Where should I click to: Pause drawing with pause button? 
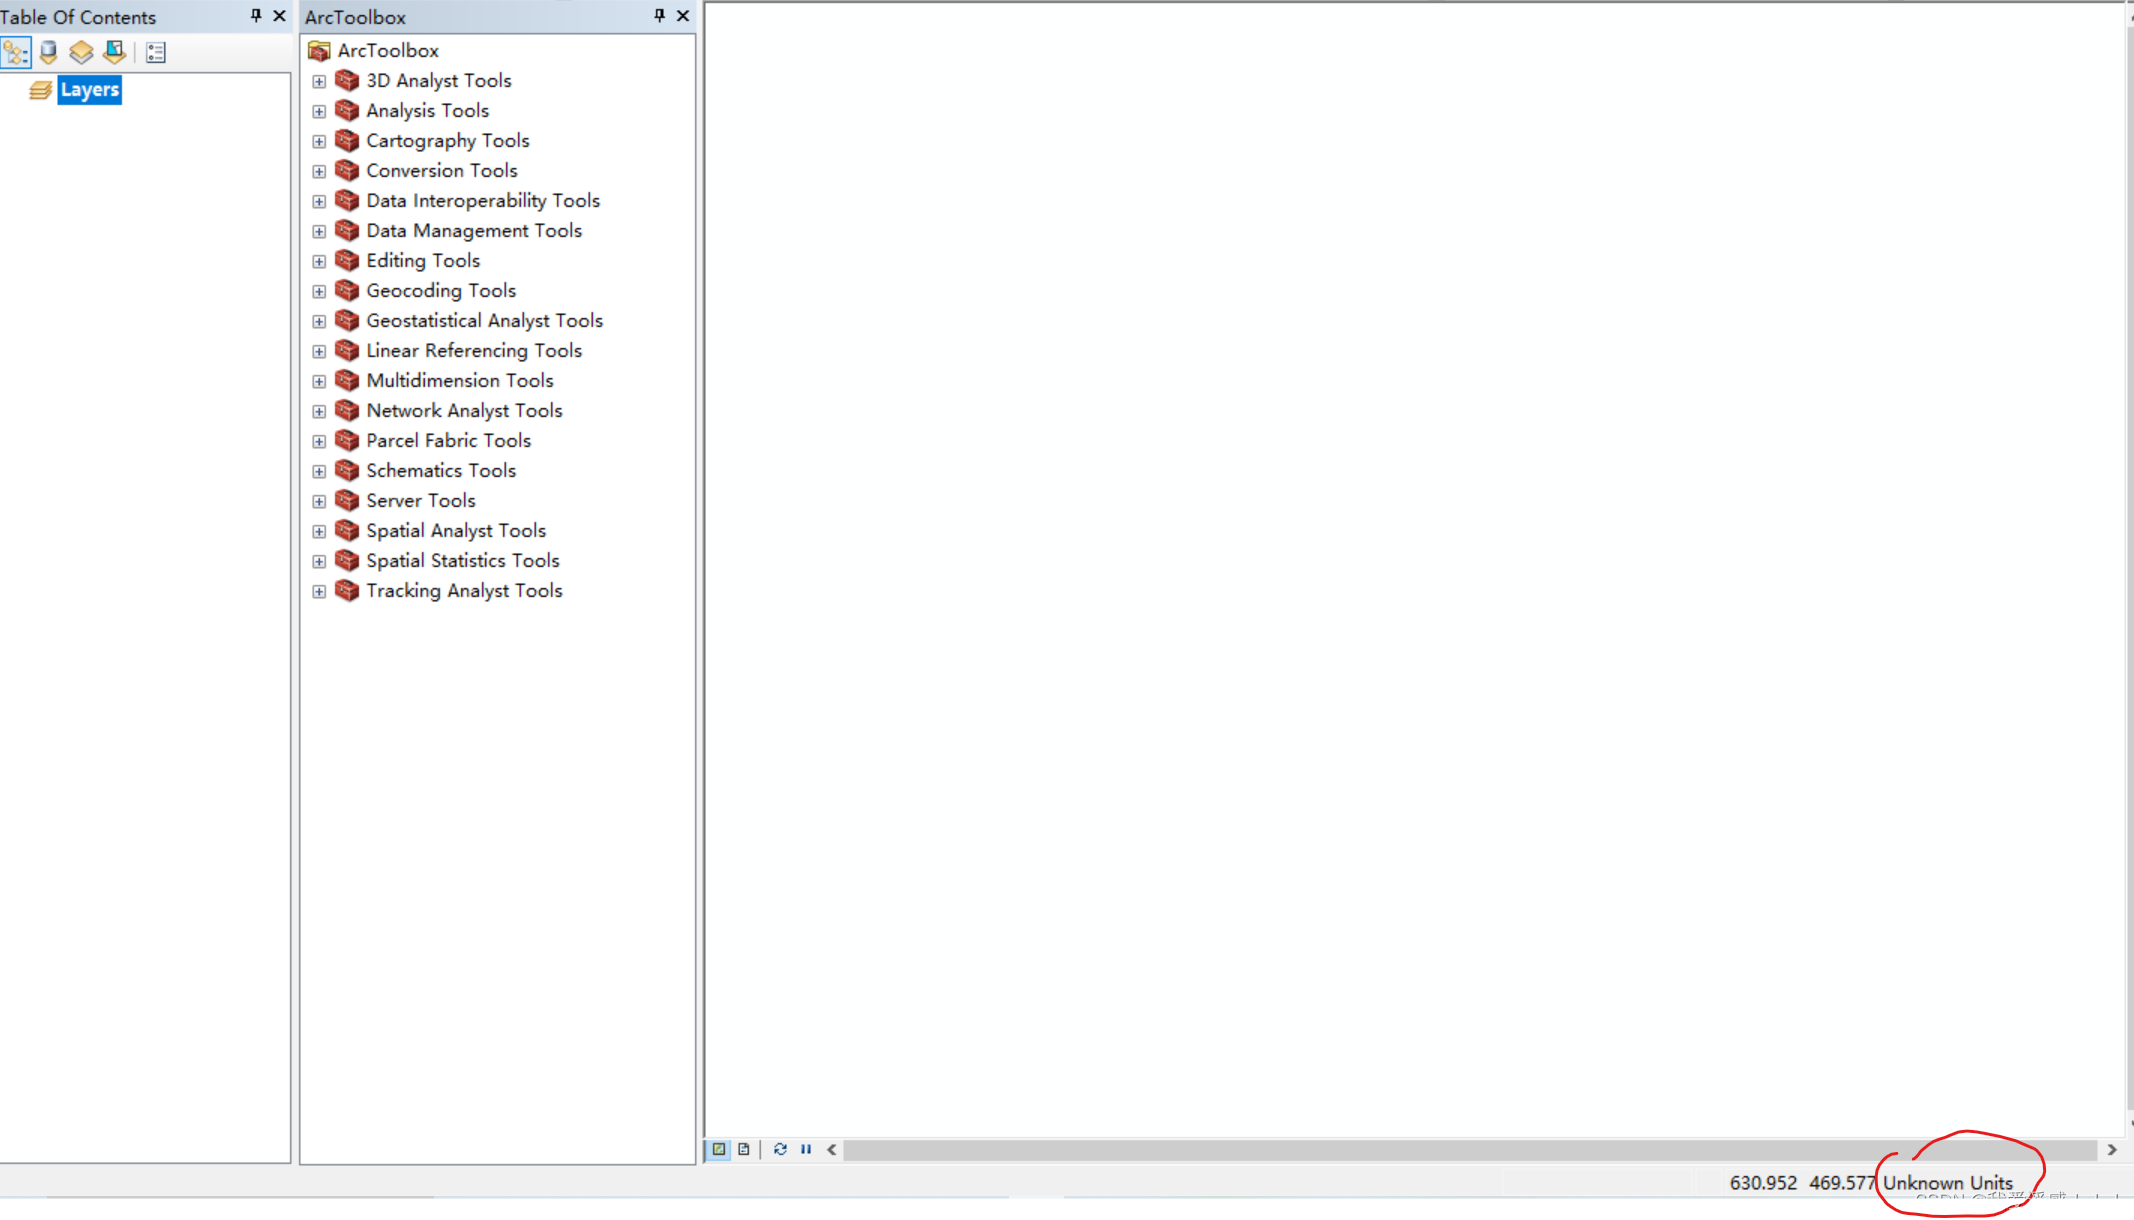tap(806, 1149)
